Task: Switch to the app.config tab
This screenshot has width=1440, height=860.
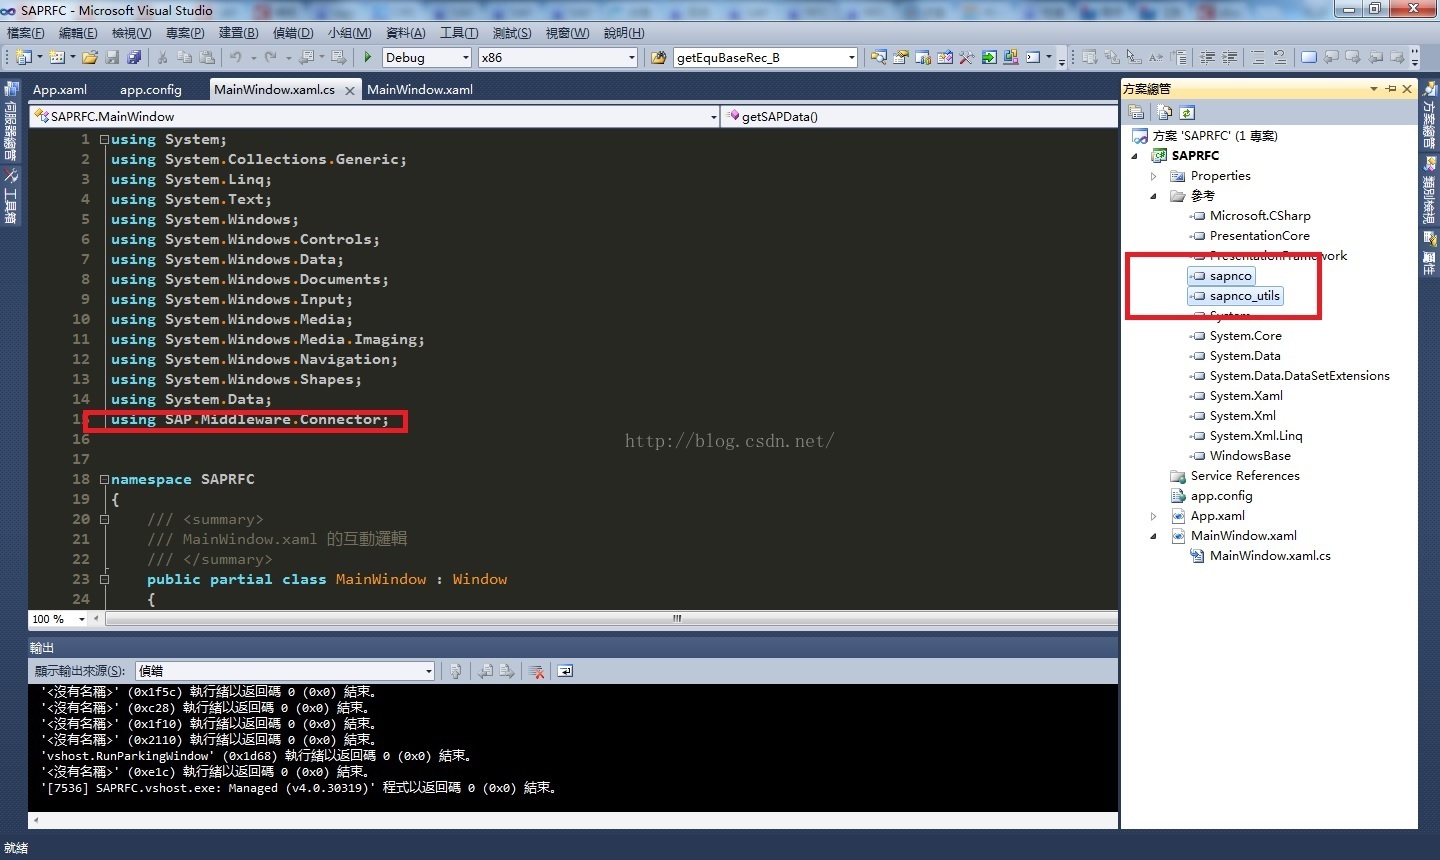Action: point(151,89)
